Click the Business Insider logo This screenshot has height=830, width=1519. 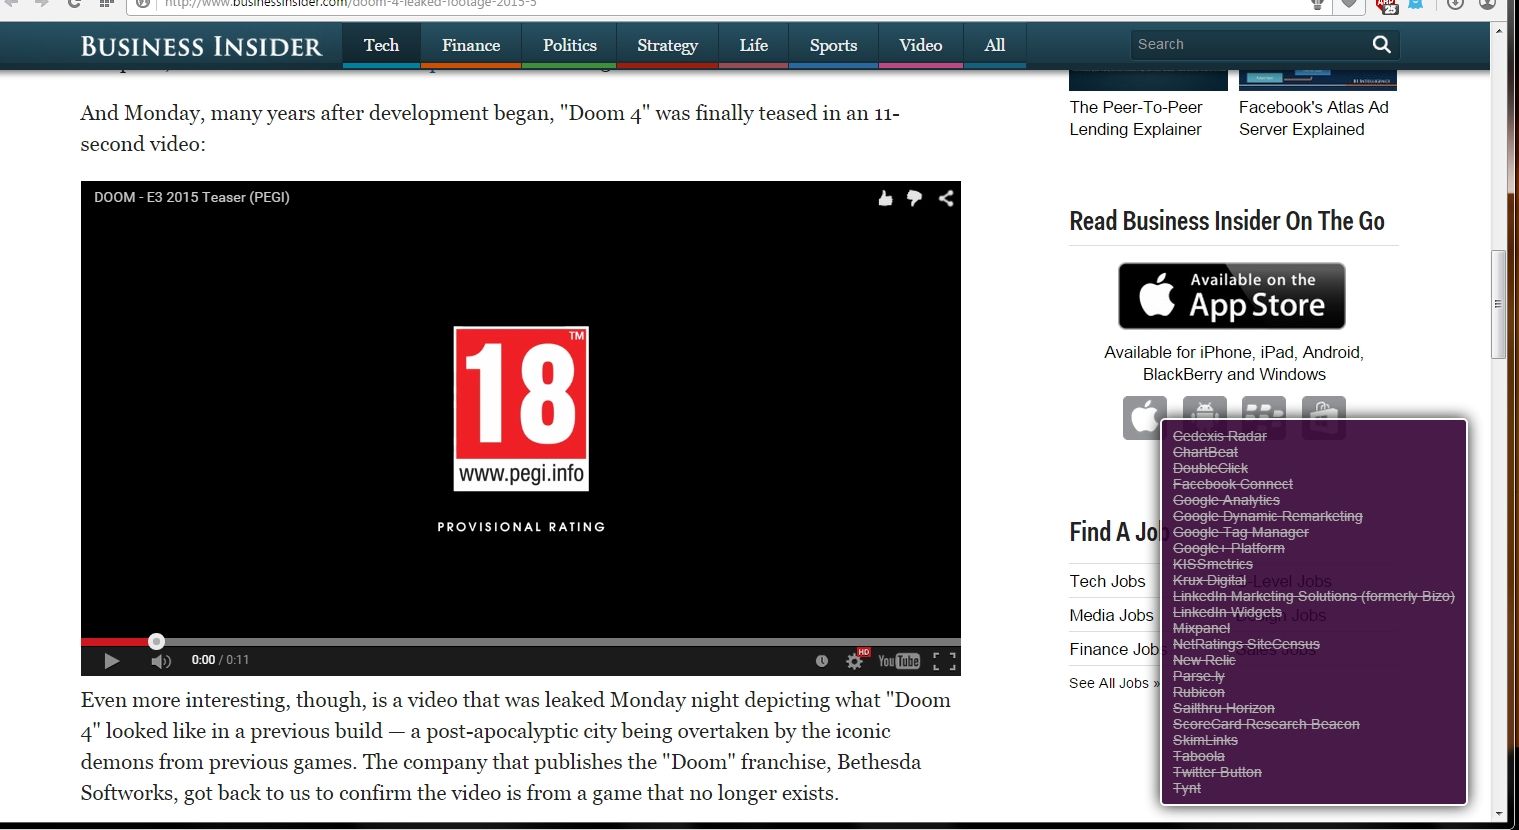coord(201,46)
